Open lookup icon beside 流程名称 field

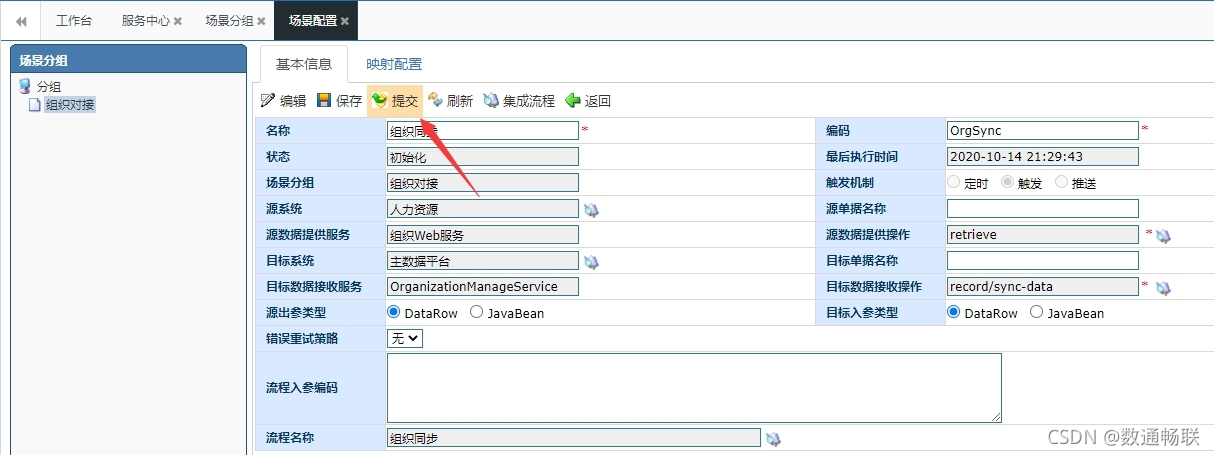pyautogui.click(x=773, y=438)
